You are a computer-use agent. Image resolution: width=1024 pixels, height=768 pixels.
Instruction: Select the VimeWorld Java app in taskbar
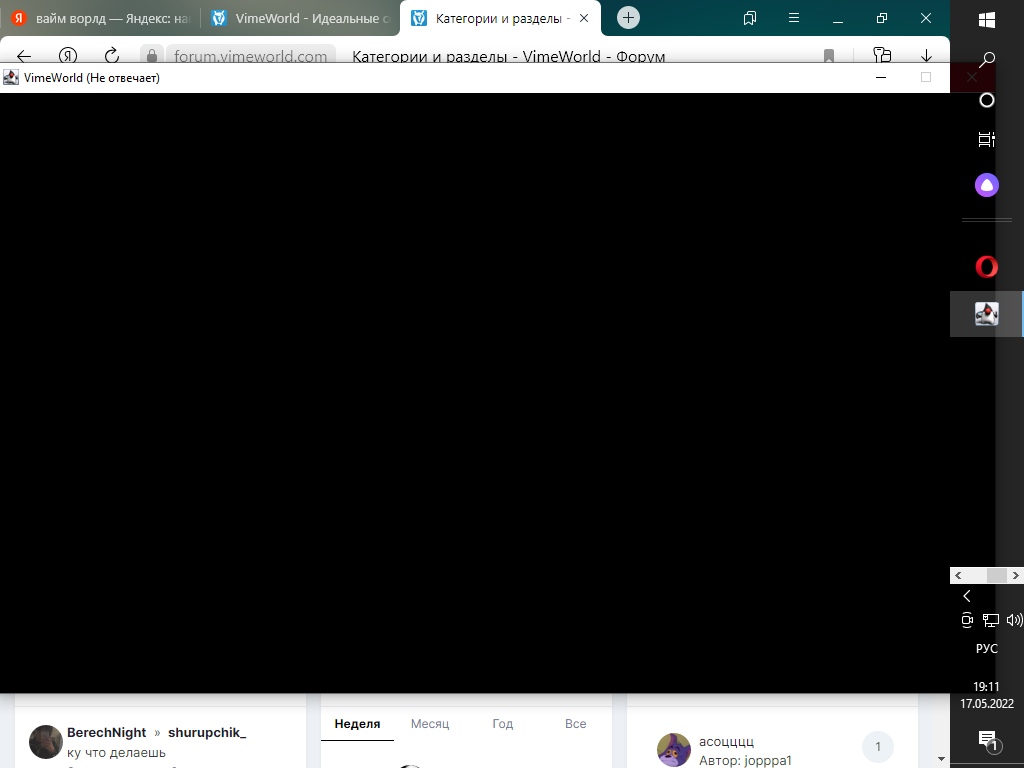(987, 314)
